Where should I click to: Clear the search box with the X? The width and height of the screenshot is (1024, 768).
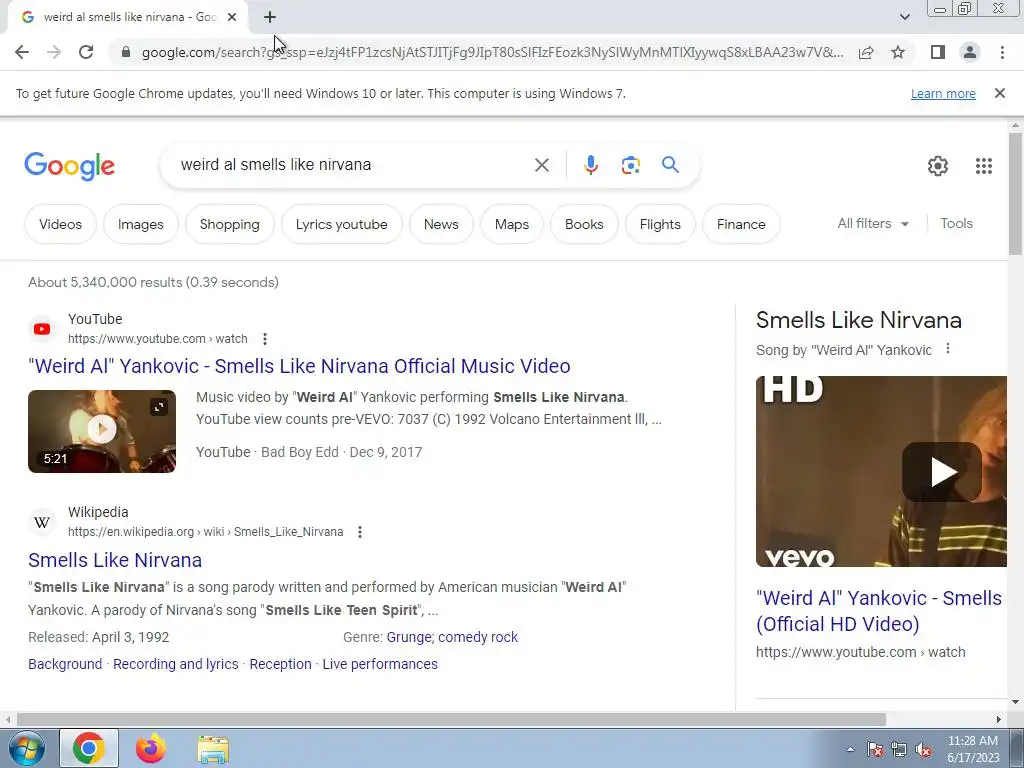(541, 165)
